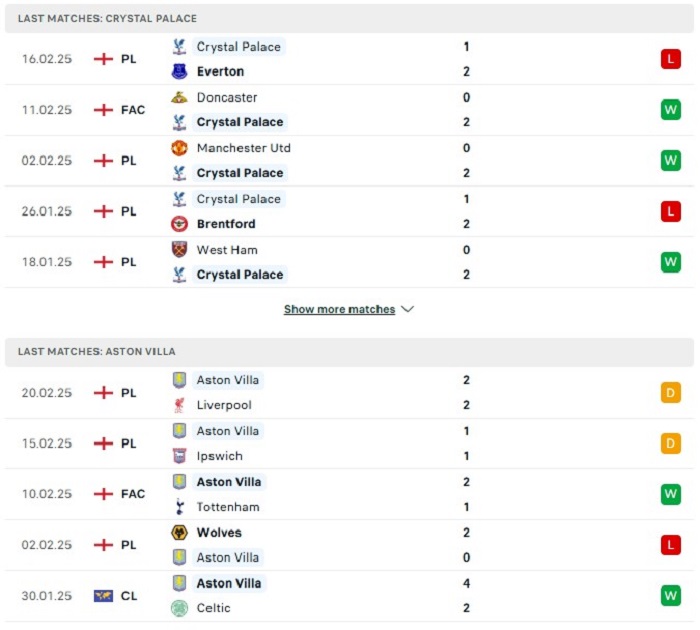Expand Show more matches chevron

click(x=408, y=309)
